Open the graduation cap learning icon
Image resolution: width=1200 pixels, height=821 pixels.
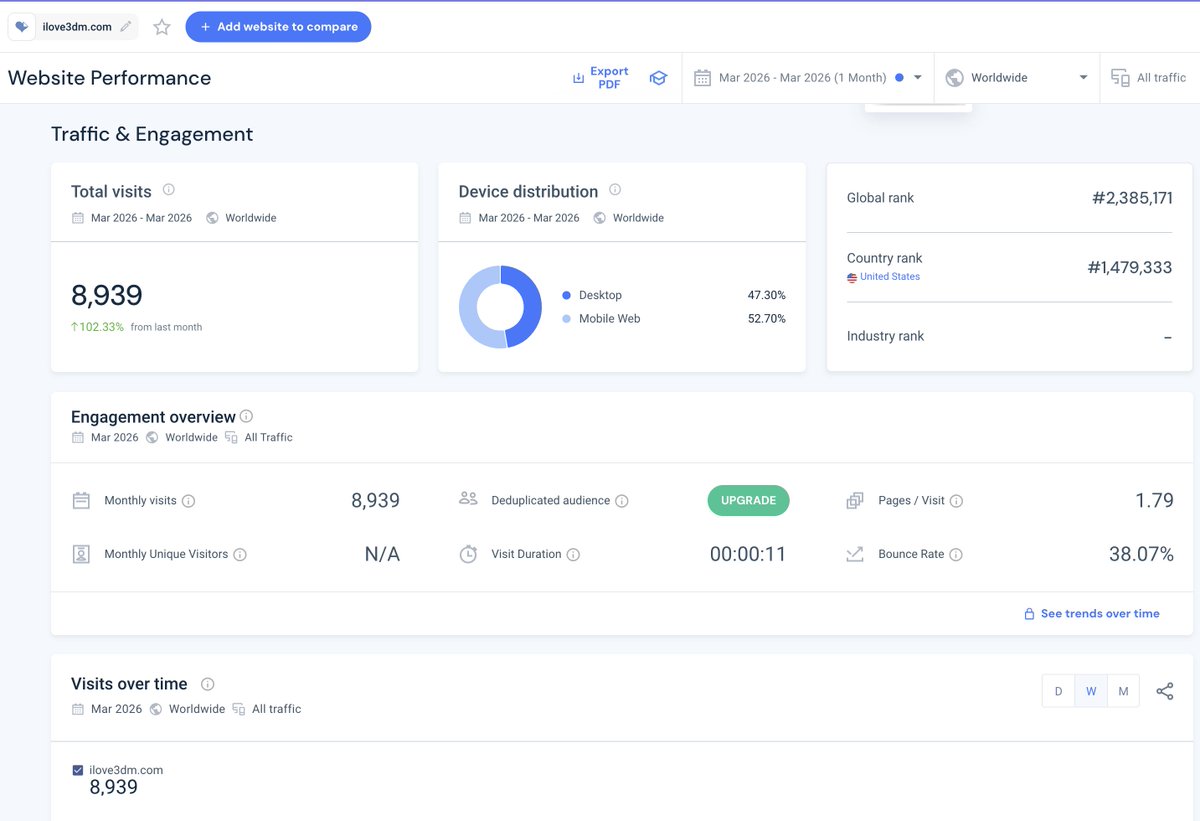tap(658, 78)
